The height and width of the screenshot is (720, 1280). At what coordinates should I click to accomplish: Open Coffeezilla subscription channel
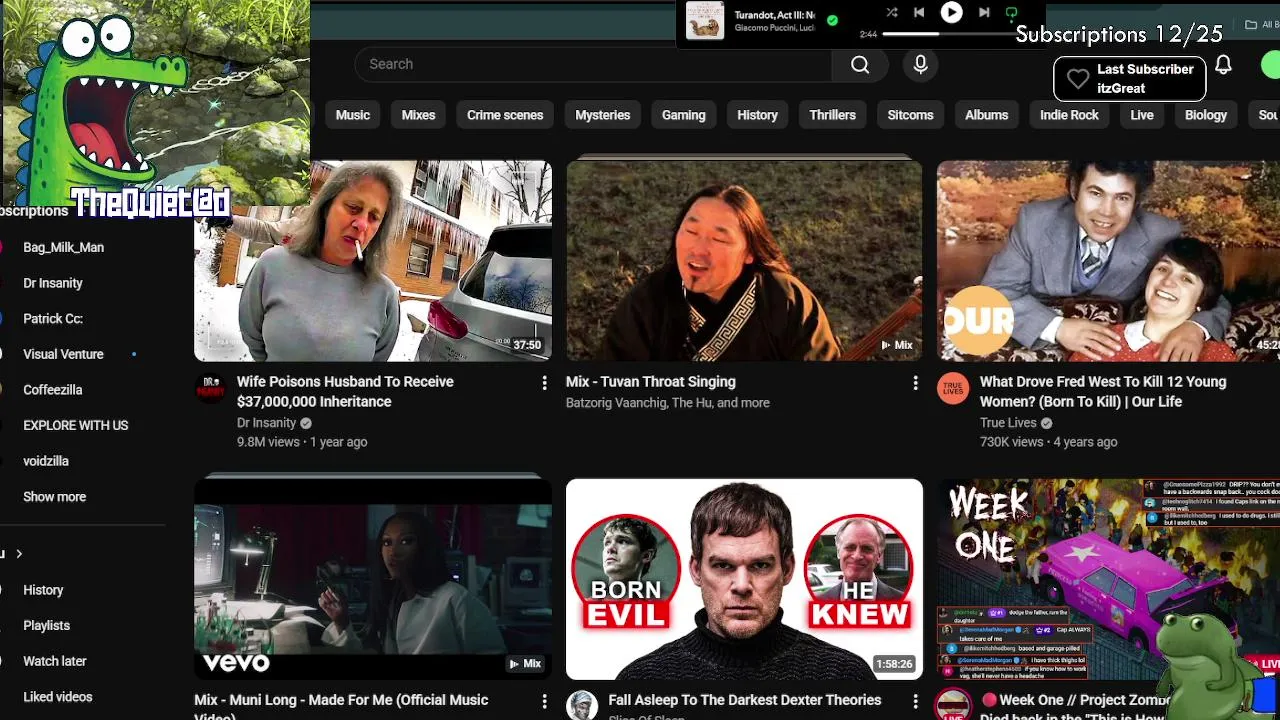coord(53,390)
